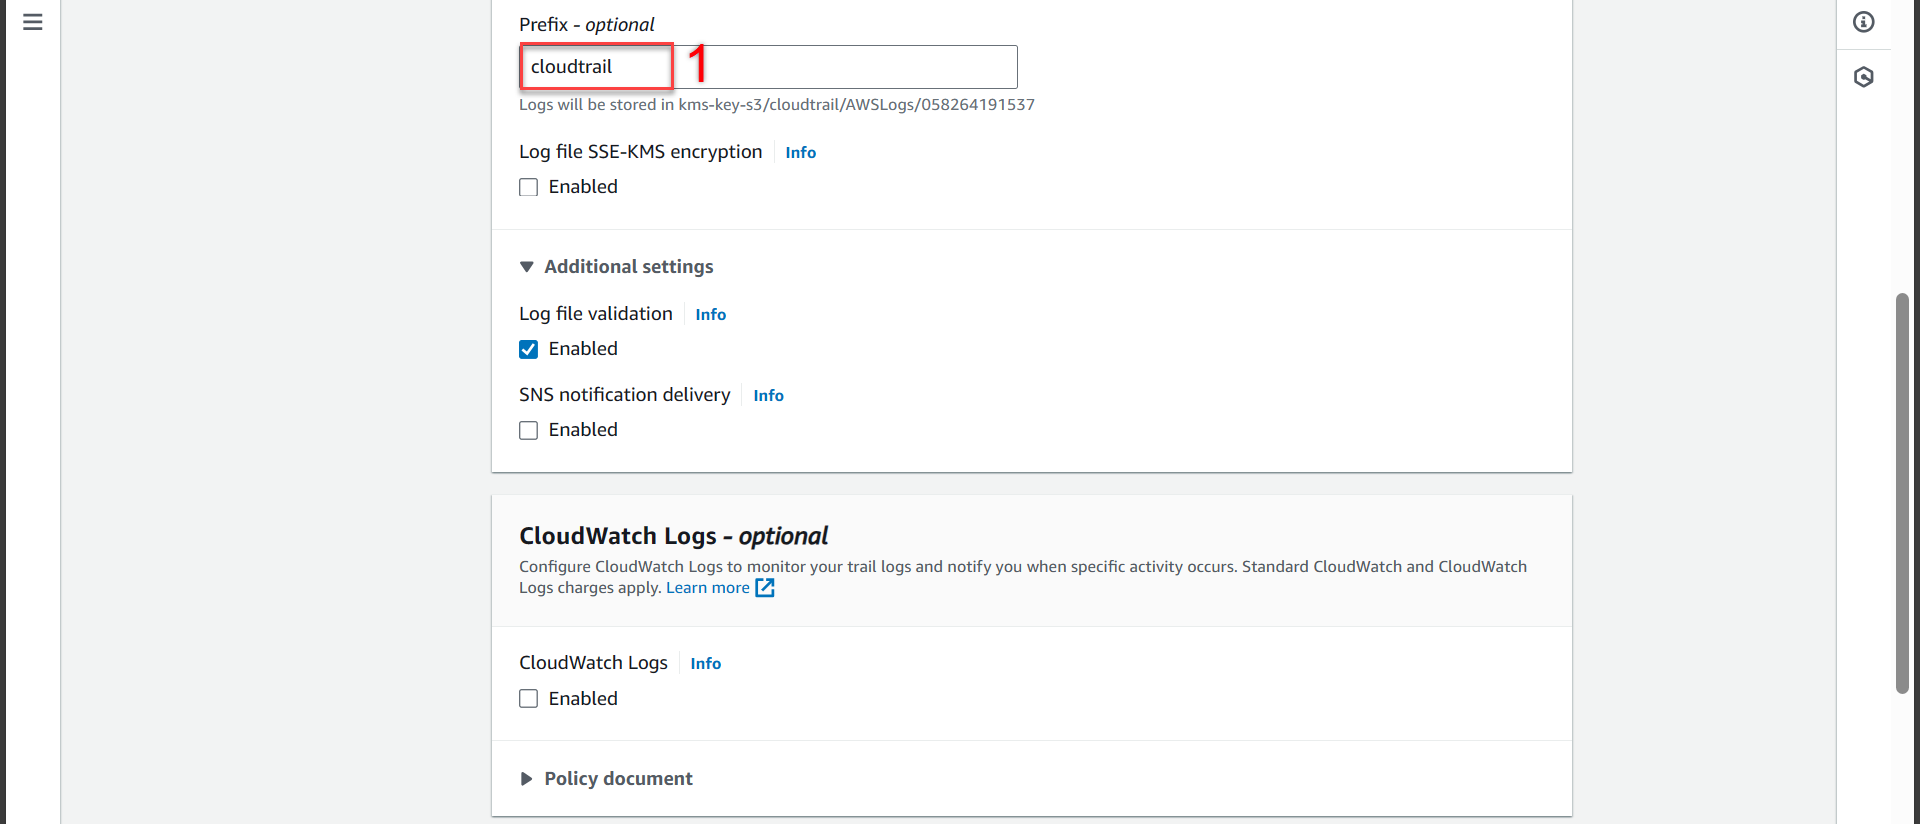Expand the Policy document section
Viewport: 1920px width, 824px height.
tap(527, 779)
